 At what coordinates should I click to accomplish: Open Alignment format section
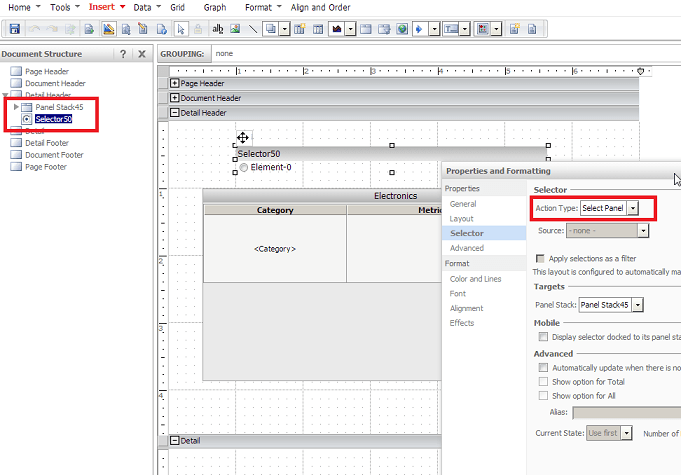pyautogui.click(x=466, y=308)
